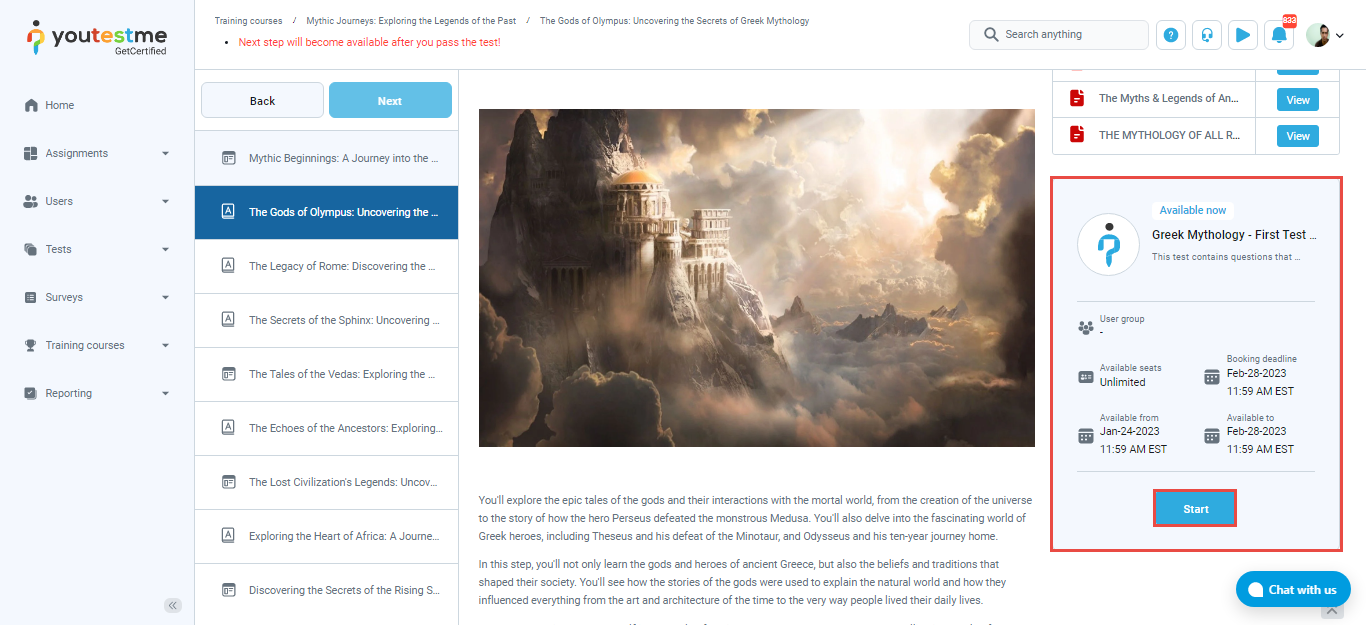Screen dimensions: 1366x625
Task: Collapse the sidebar with the double-arrow icon
Action: 173,605
